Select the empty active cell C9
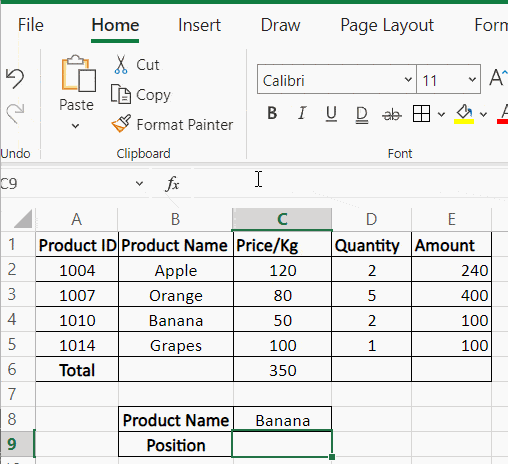The width and height of the screenshot is (508, 464). tap(282, 444)
